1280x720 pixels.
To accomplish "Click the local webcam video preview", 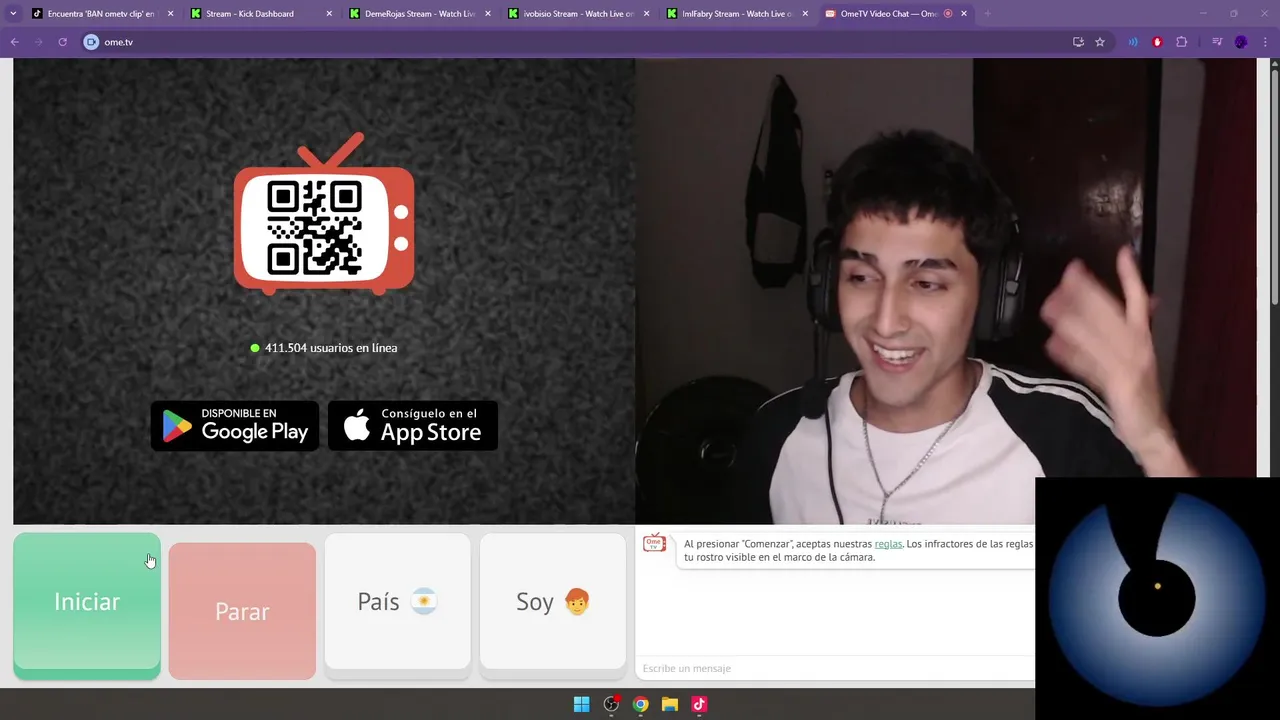I will coord(945,291).
